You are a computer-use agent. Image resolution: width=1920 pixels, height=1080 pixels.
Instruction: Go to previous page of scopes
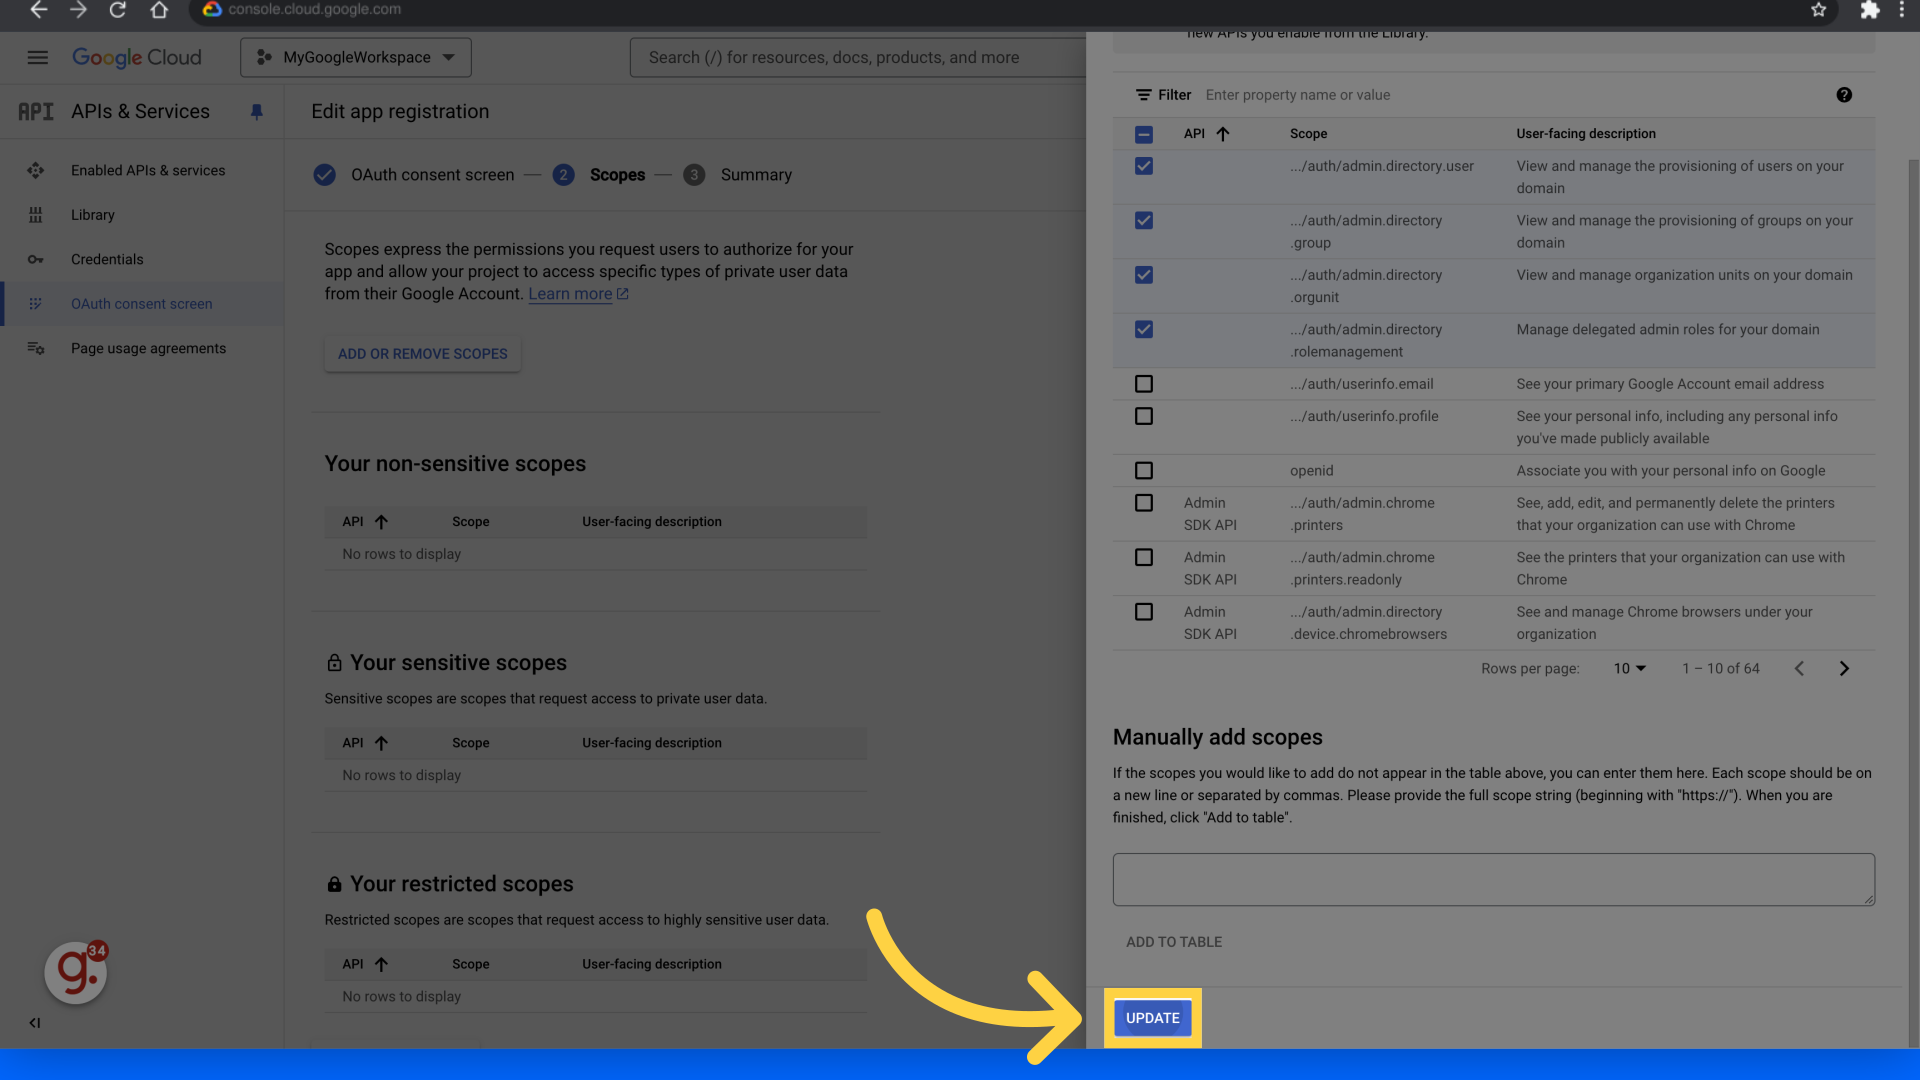pos(1799,668)
